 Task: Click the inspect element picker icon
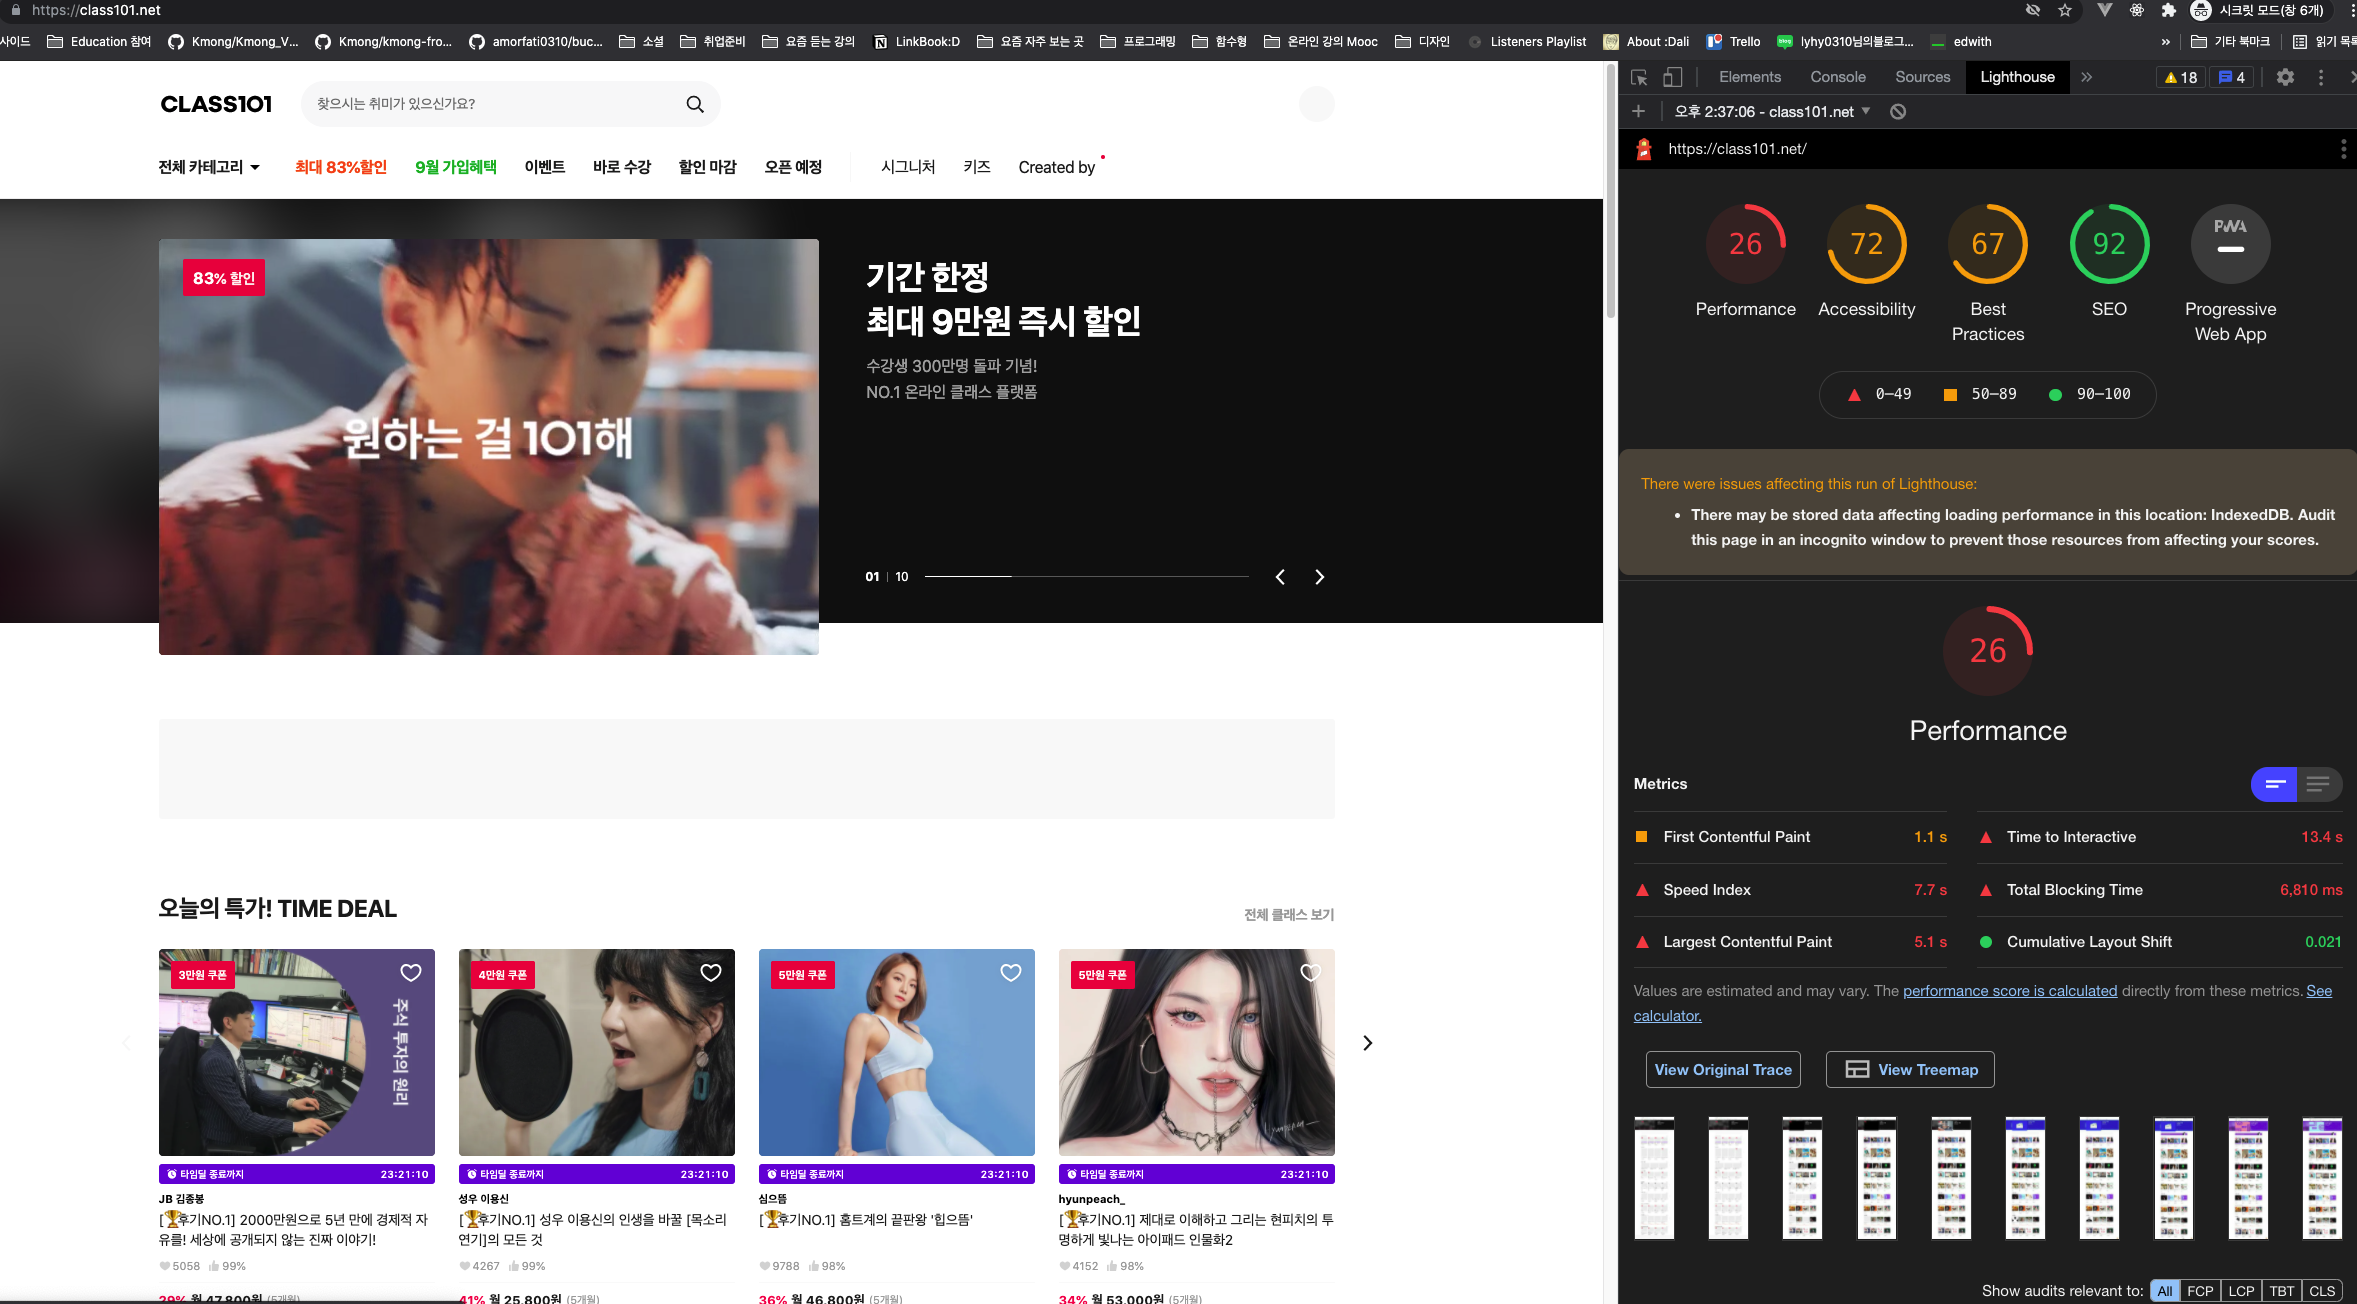(x=1639, y=77)
